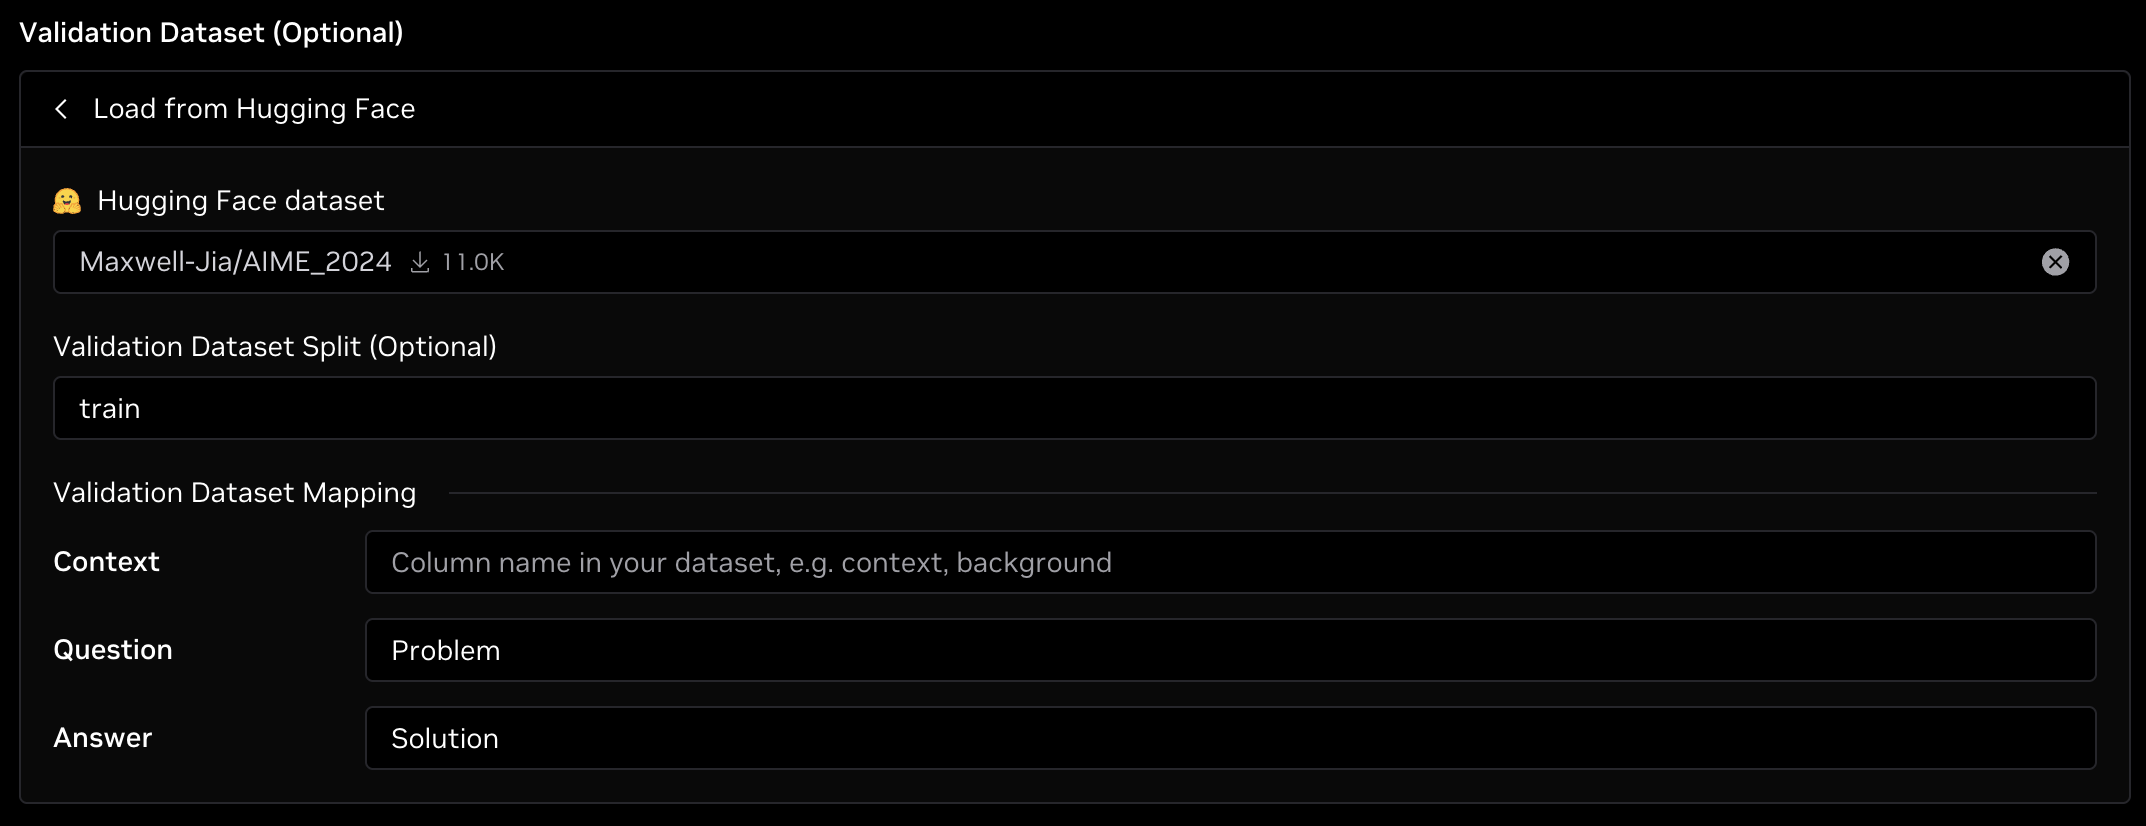Viewport: 2146px width, 826px height.
Task: Click the Answer field containing Solution
Action: pyautogui.click(x=1230, y=738)
